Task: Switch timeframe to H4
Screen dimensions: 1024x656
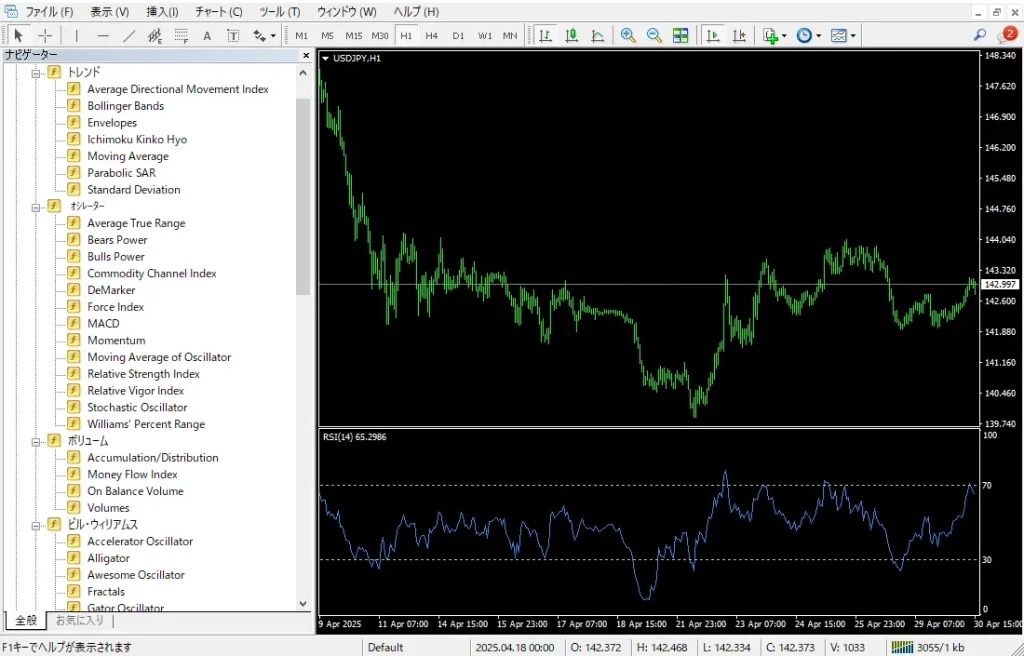Action: (x=432, y=36)
